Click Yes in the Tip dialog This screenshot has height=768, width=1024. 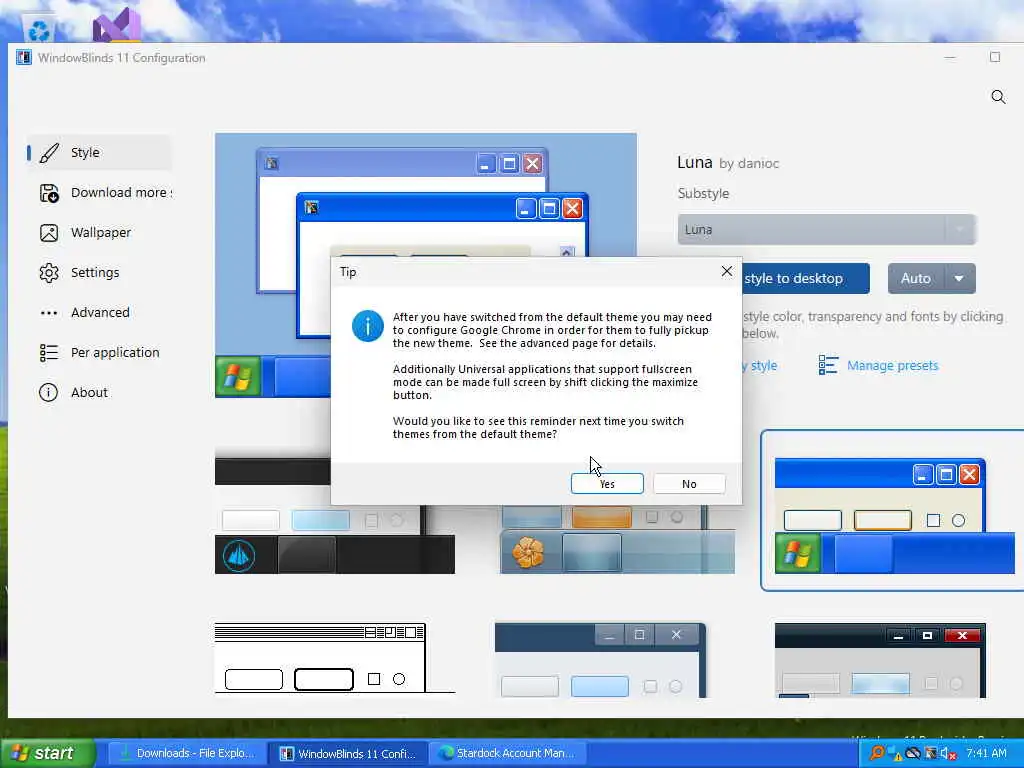607,484
